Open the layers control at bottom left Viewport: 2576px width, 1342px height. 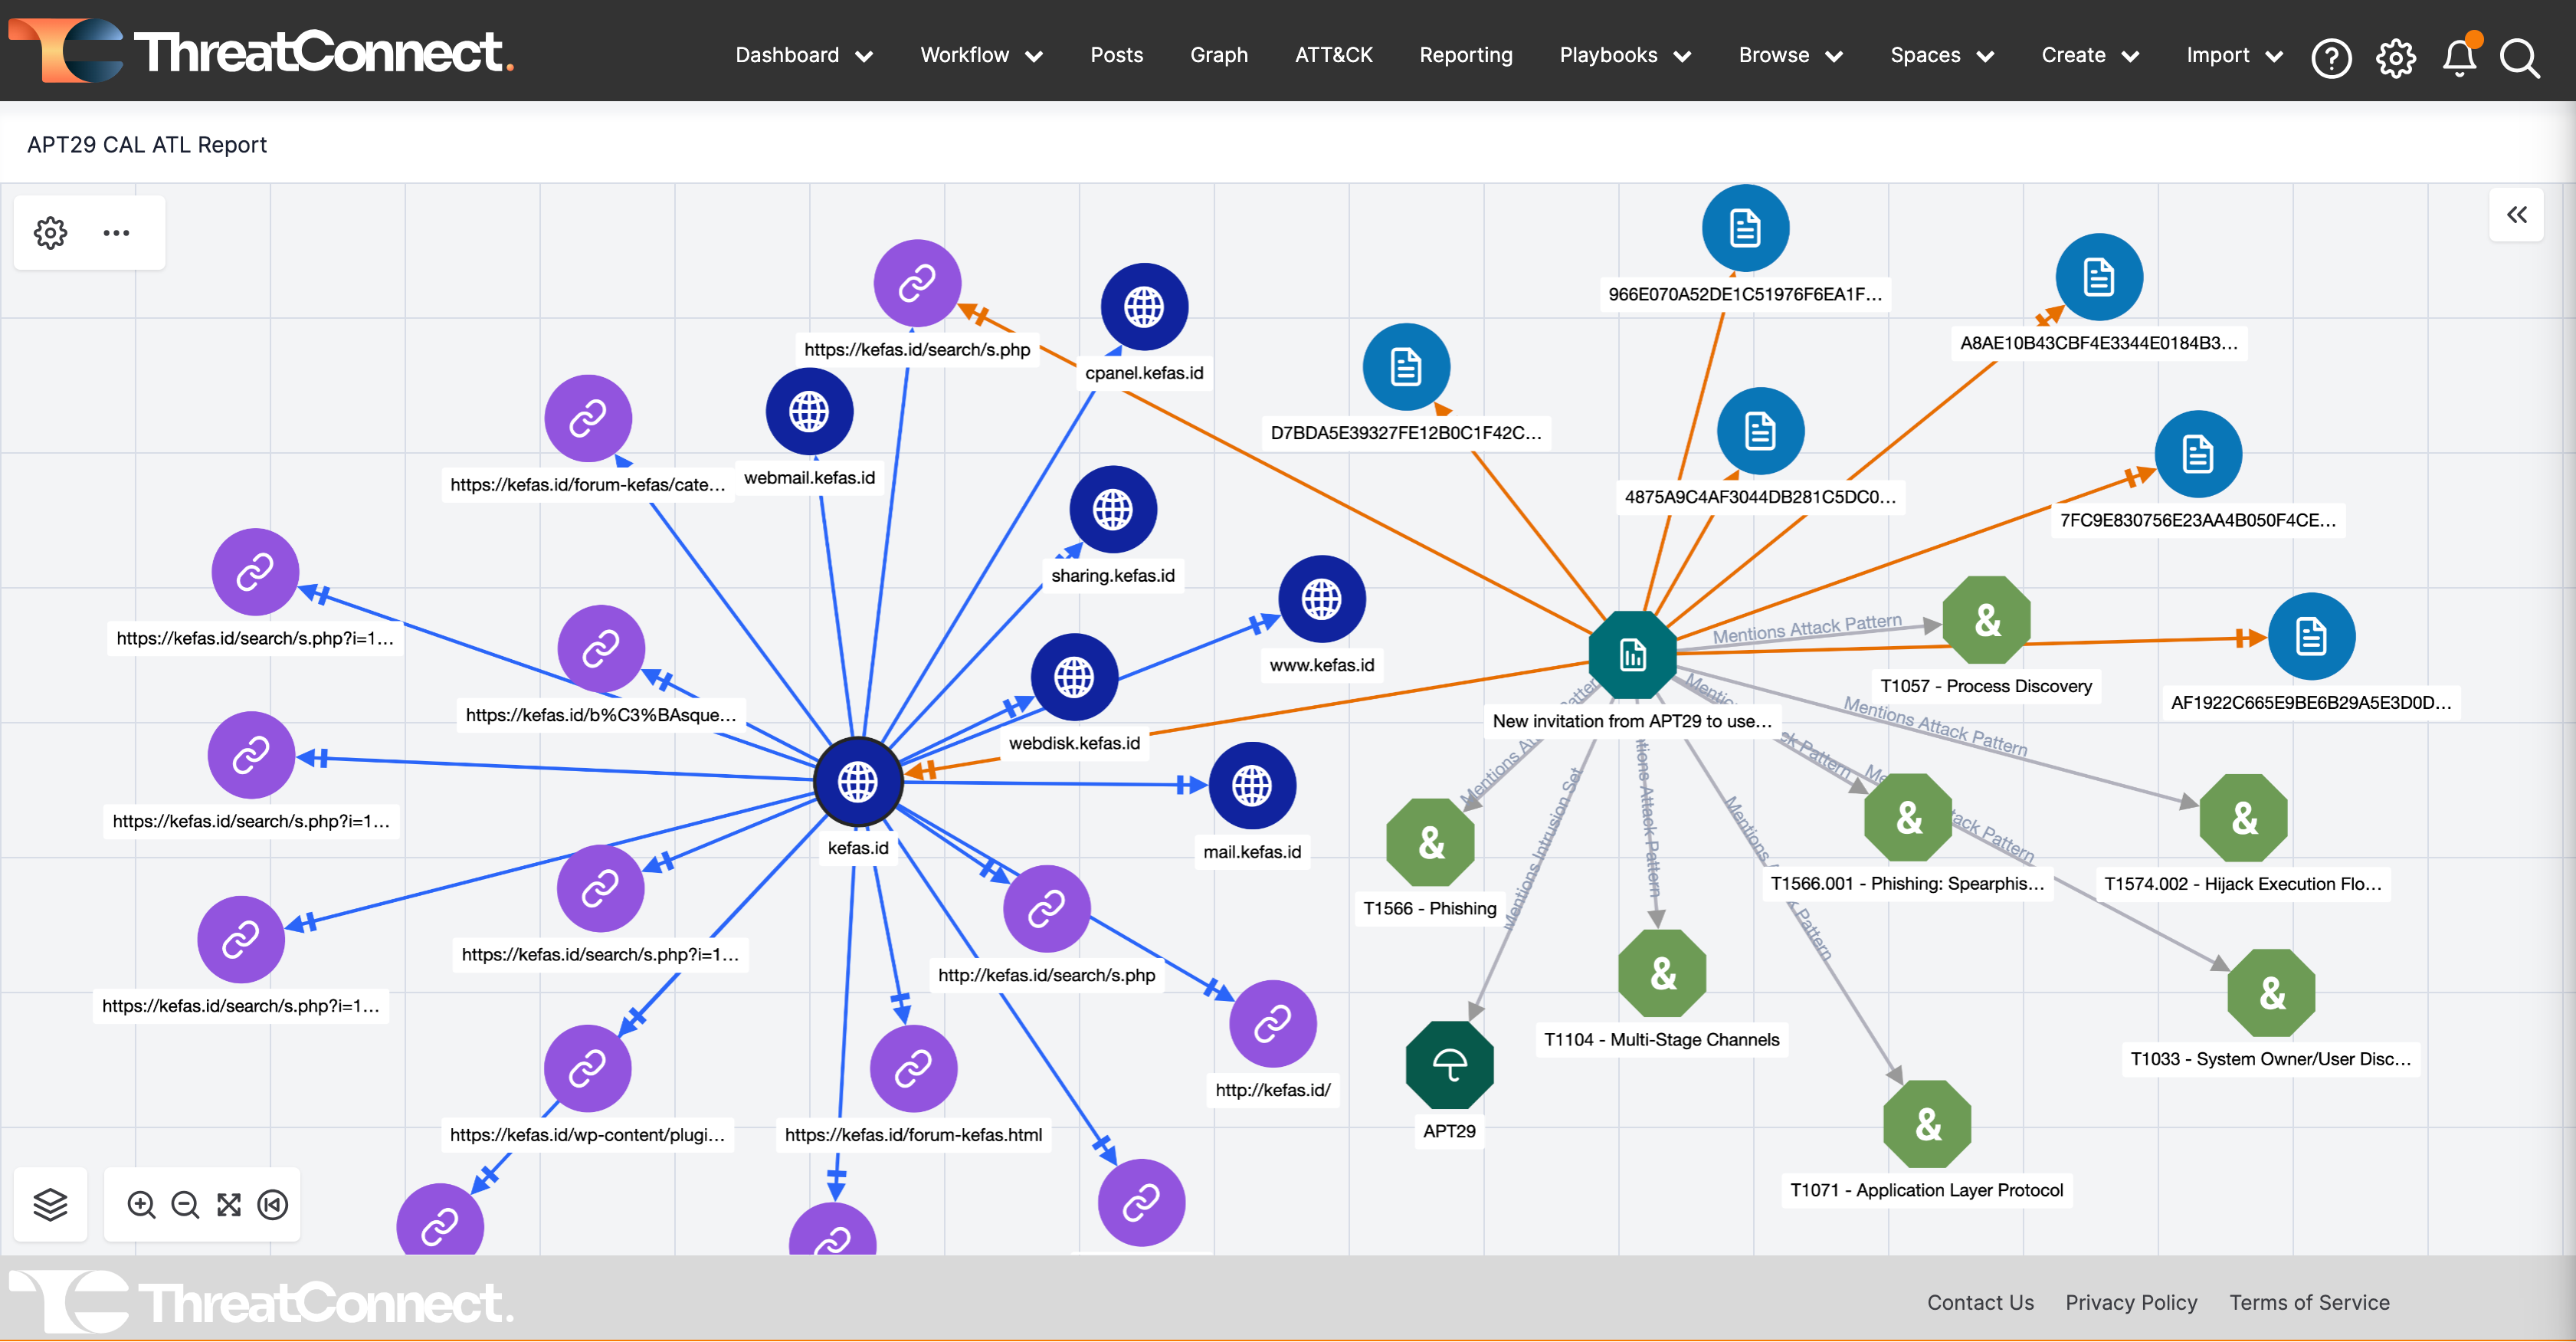point(50,1205)
